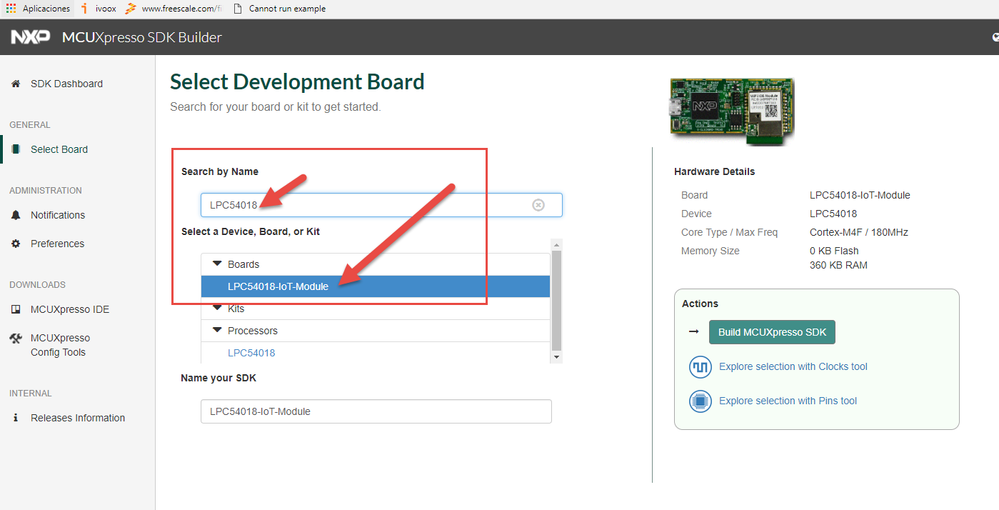Click the list scrollbar up arrow
The image size is (999, 510).
(557, 245)
